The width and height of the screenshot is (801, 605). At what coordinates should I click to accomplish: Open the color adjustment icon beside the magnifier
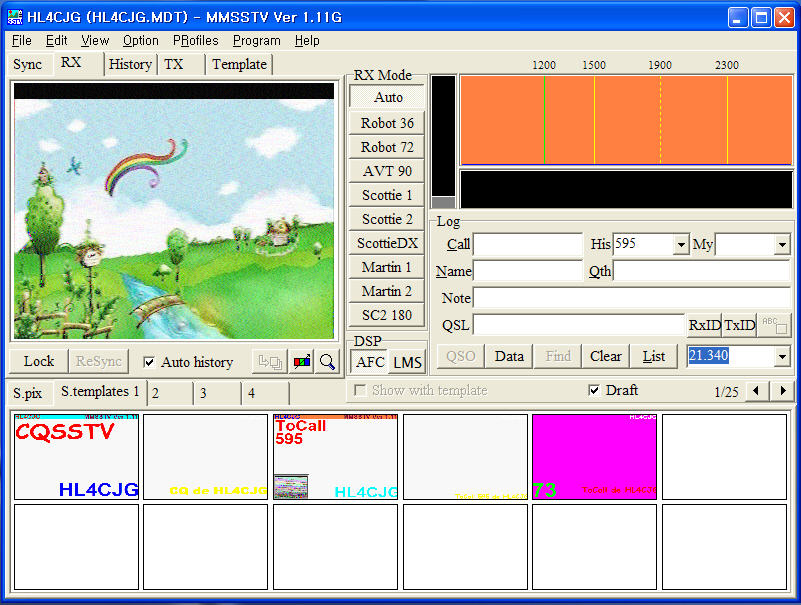[300, 362]
